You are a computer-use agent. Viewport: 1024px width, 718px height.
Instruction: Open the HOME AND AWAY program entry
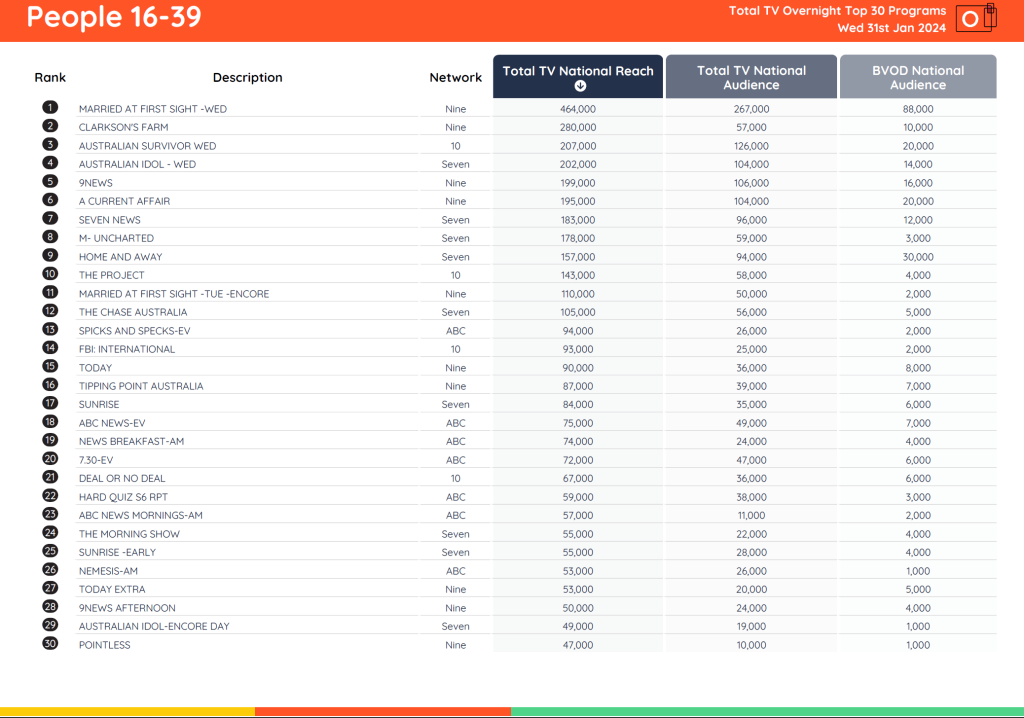120,256
